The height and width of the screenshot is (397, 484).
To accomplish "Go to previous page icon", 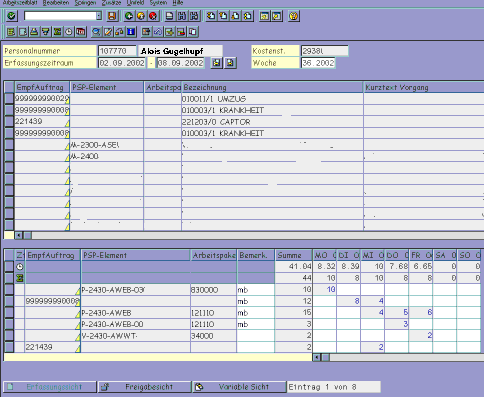I will point(223,16).
